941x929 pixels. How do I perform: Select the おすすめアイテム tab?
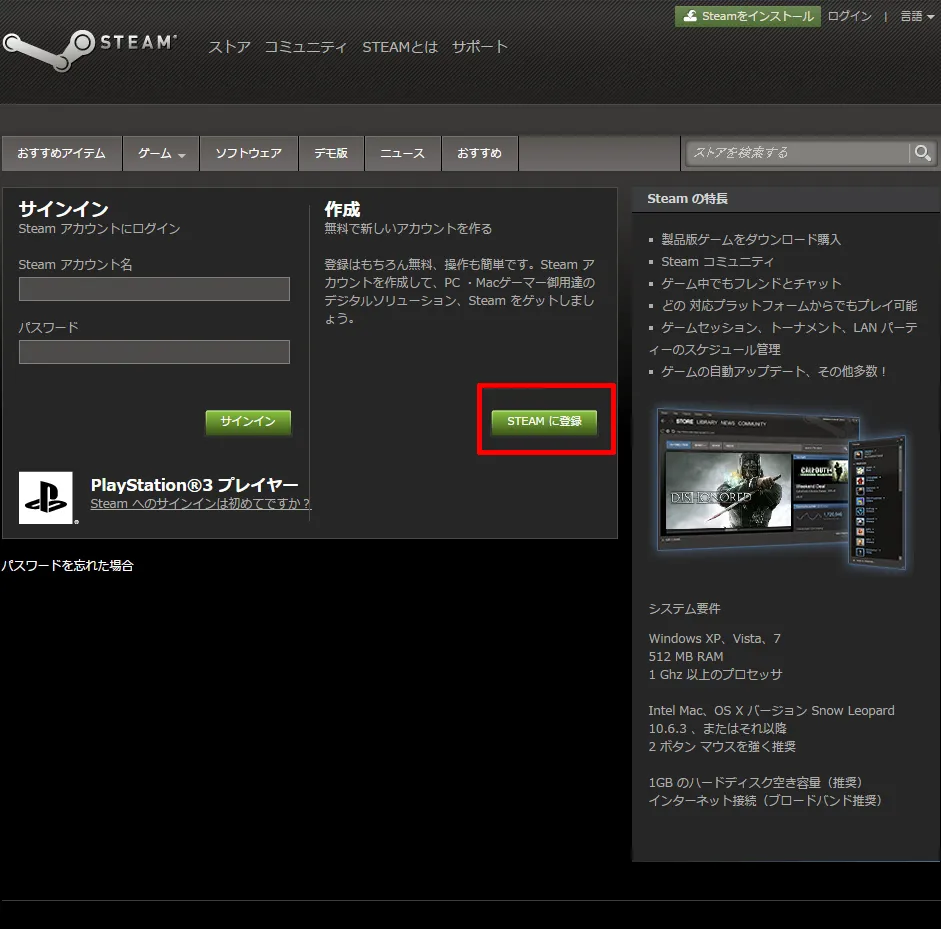pos(61,154)
